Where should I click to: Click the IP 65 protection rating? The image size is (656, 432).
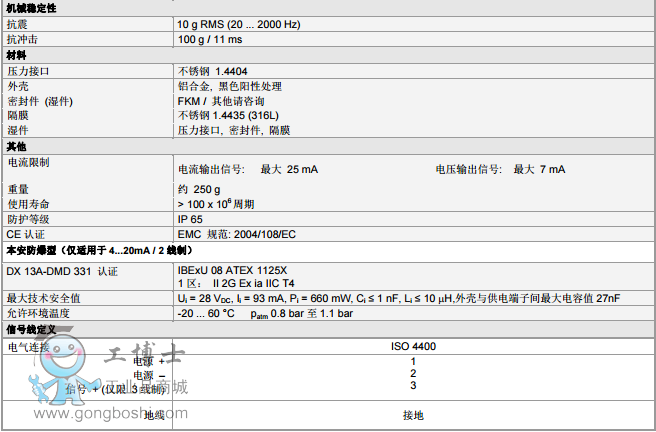(x=190, y=218)
